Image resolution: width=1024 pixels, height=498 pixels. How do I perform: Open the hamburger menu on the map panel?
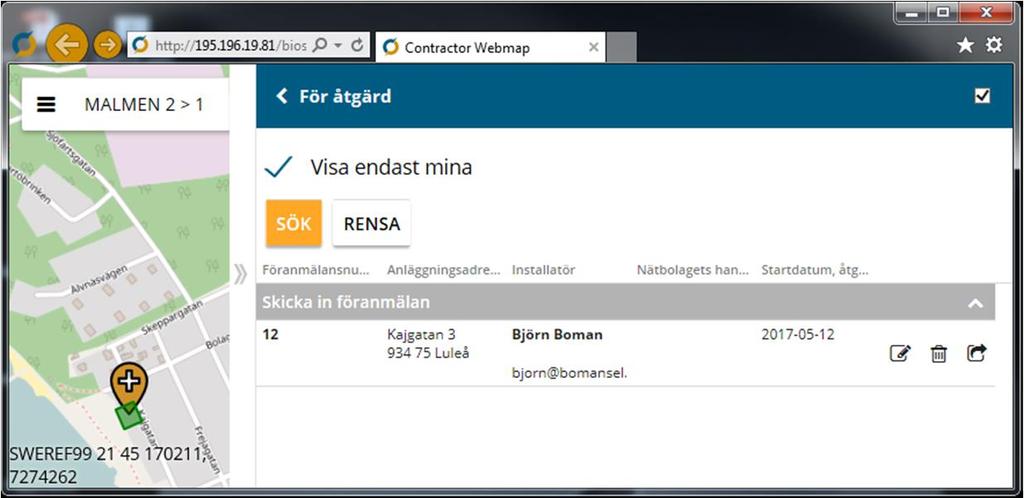pos(46,104)
